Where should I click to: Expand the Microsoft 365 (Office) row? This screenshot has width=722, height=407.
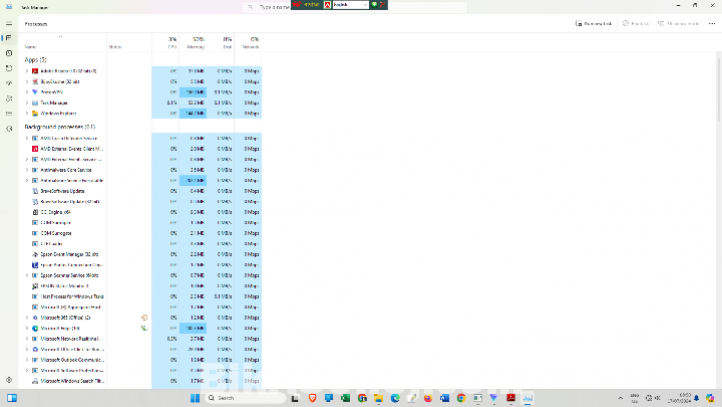pos(27,318)
